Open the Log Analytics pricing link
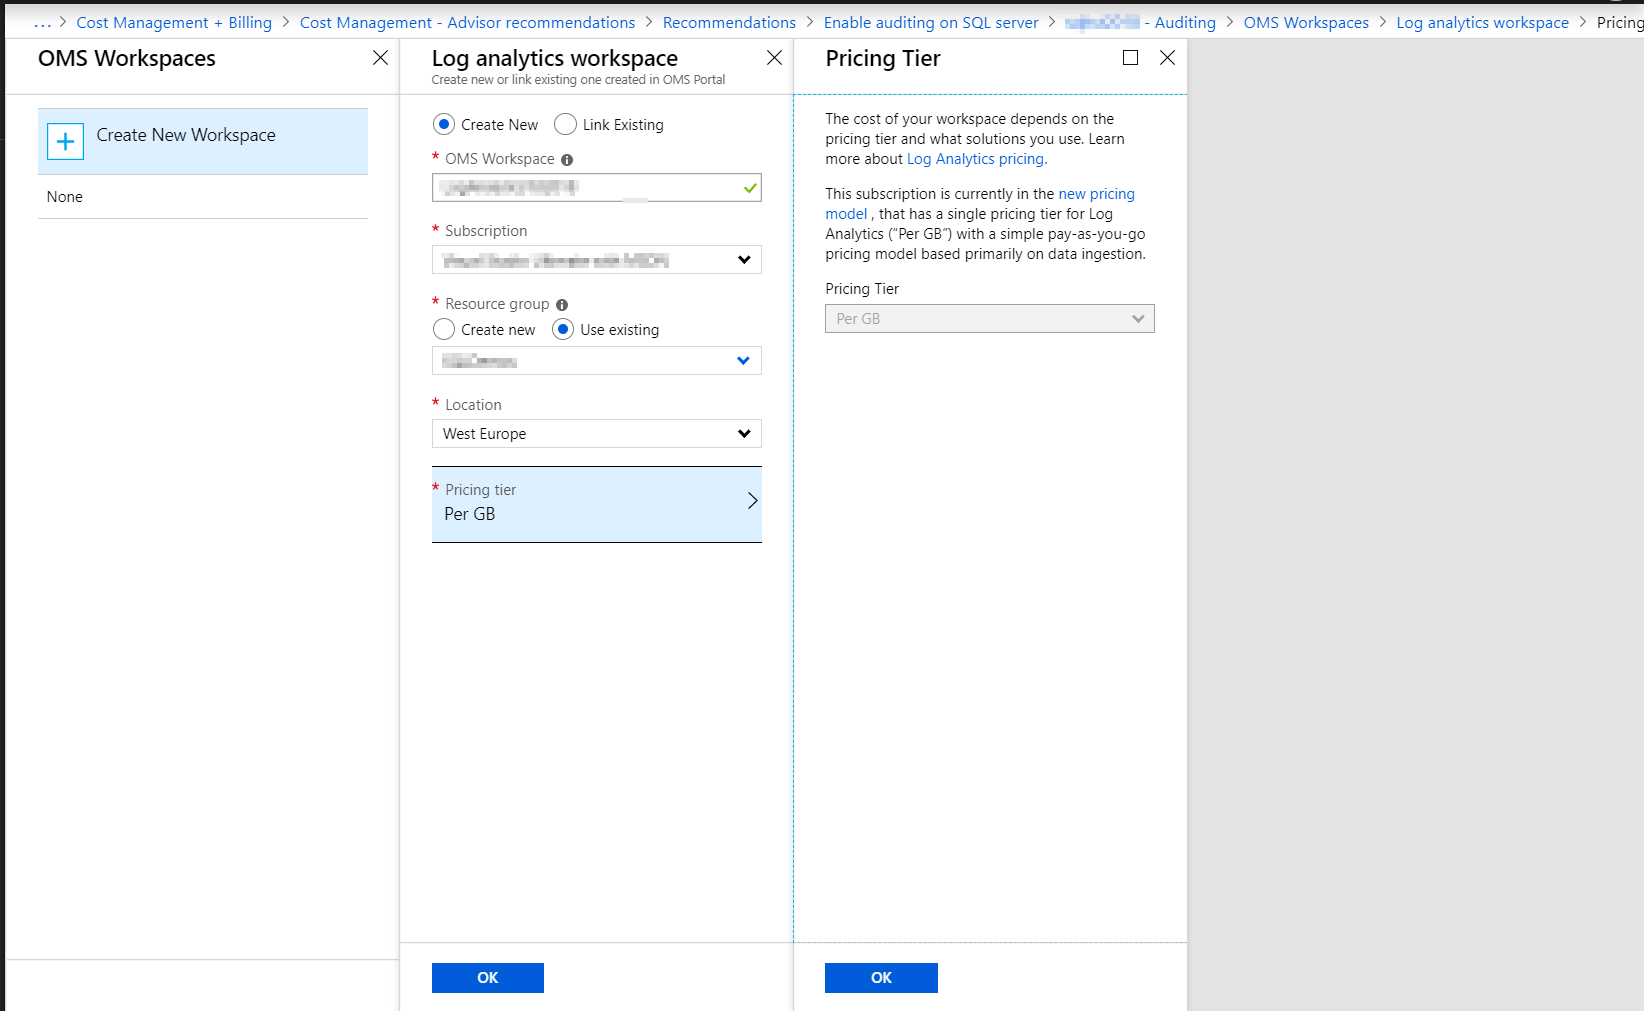The height and width of the screenshot is (1011, 1644). [975, 159]
